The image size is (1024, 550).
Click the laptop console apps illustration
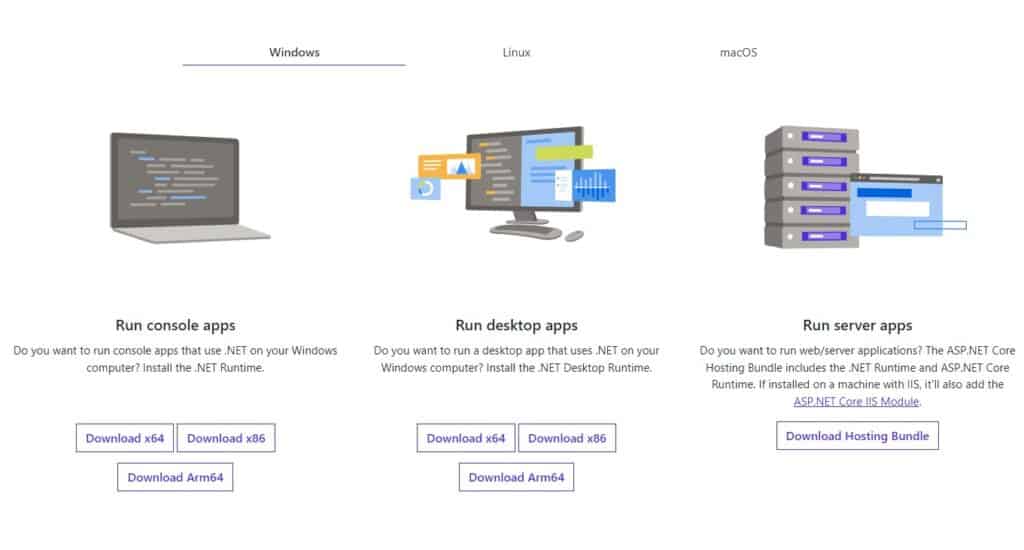coord(189,187)
